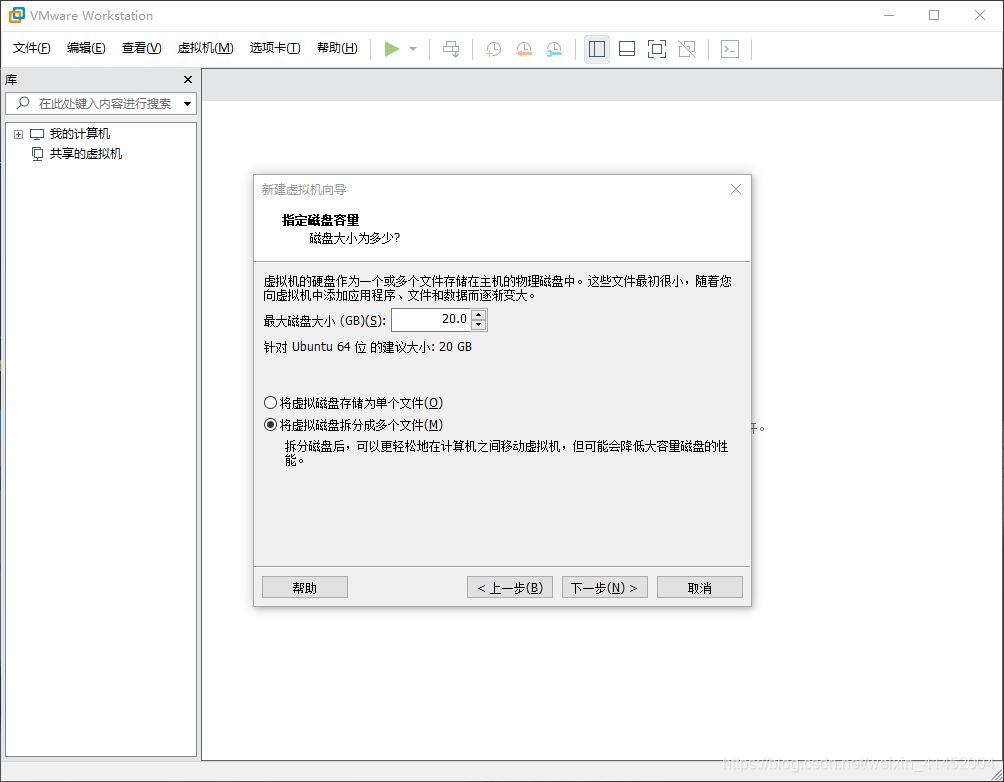Click the 帮助 button in the wizard
This screenshot has width=1004, height=782.
pyautogui.click(x=304, y=587)
